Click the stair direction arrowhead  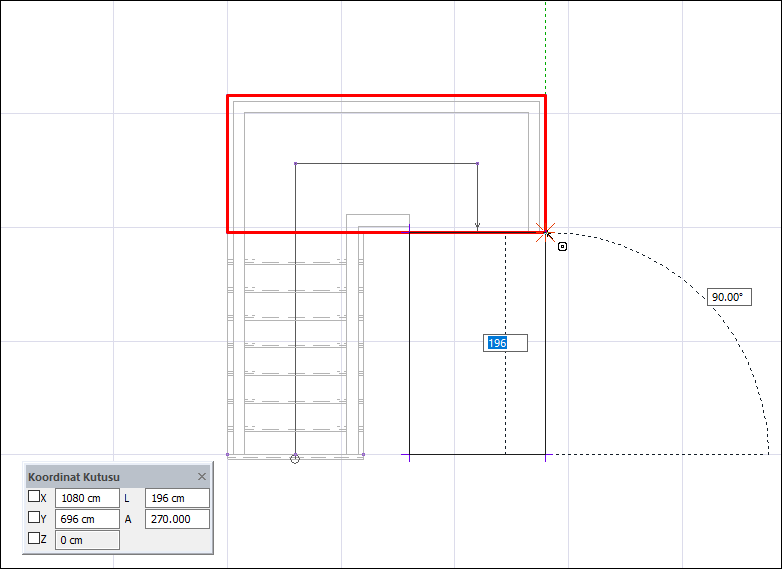477,226
